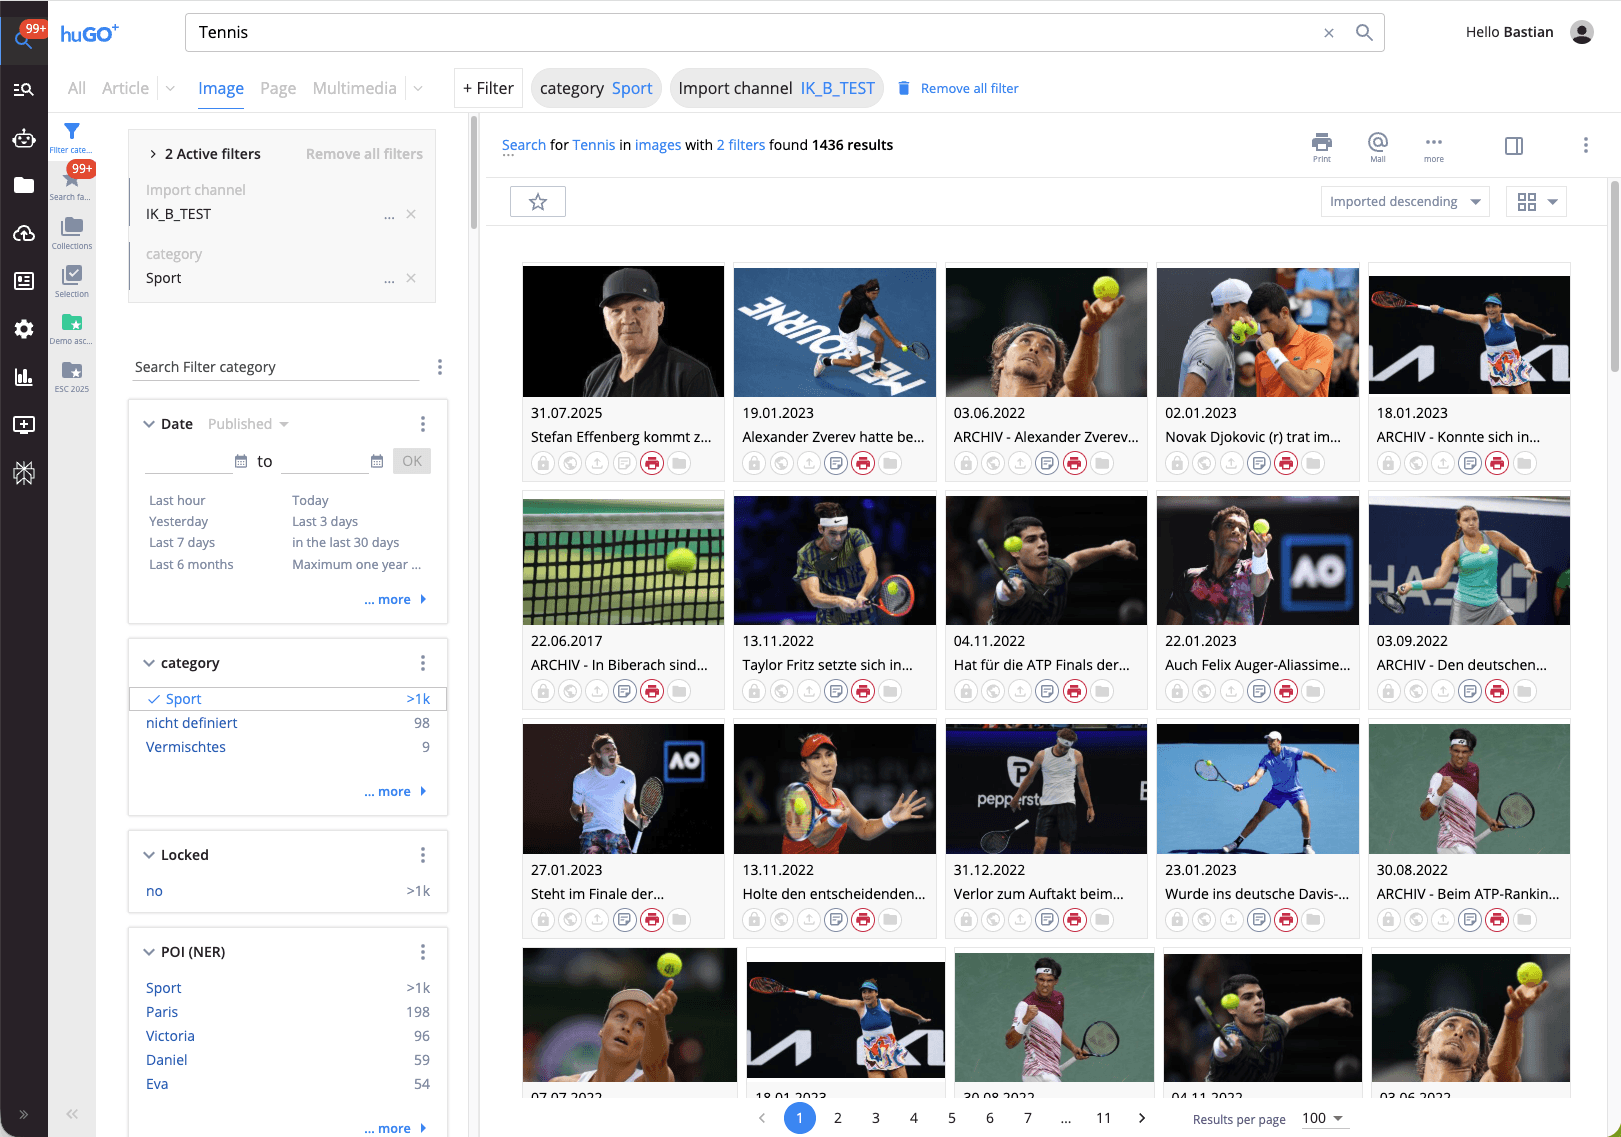Switch to the All tab

[x=77, y=88]
